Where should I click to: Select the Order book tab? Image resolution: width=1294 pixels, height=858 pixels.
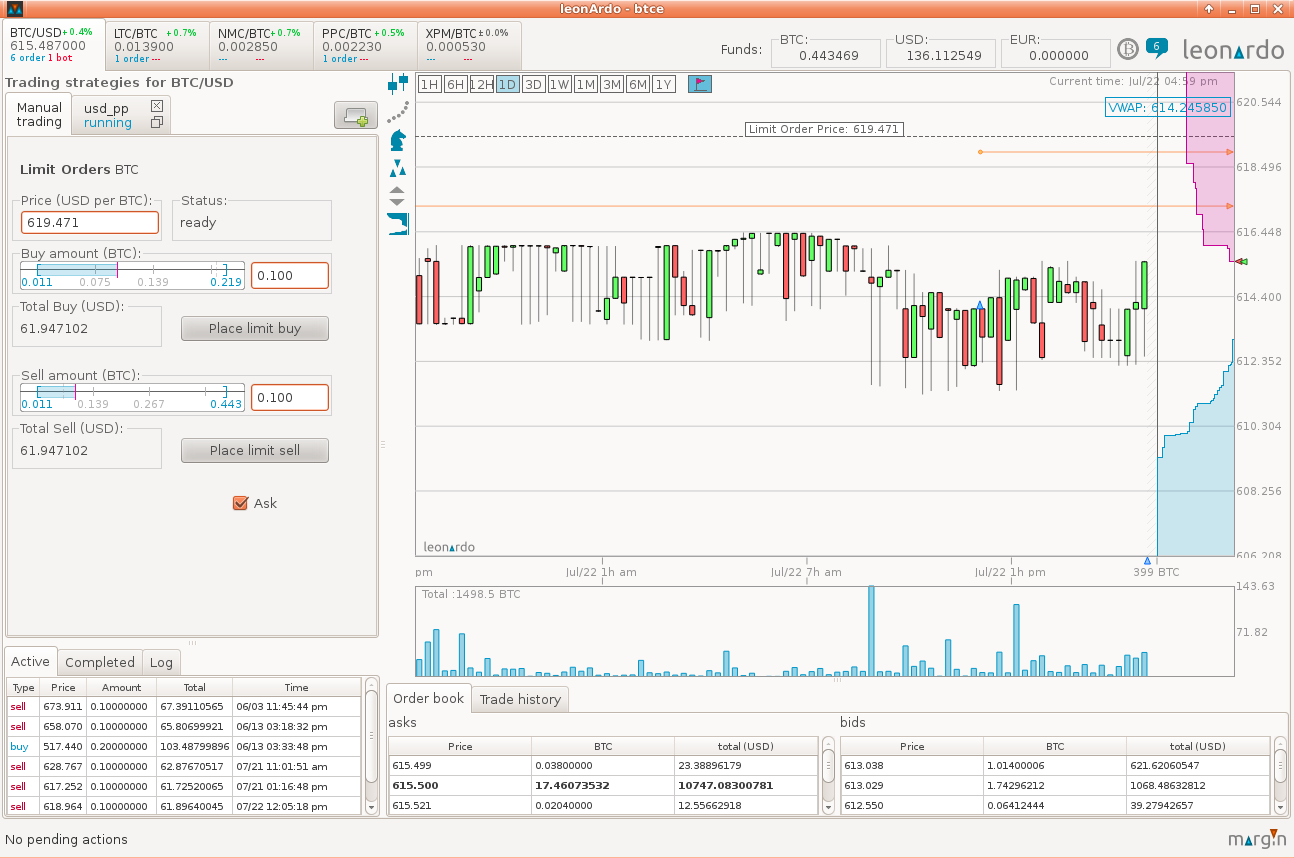[428, 698]
